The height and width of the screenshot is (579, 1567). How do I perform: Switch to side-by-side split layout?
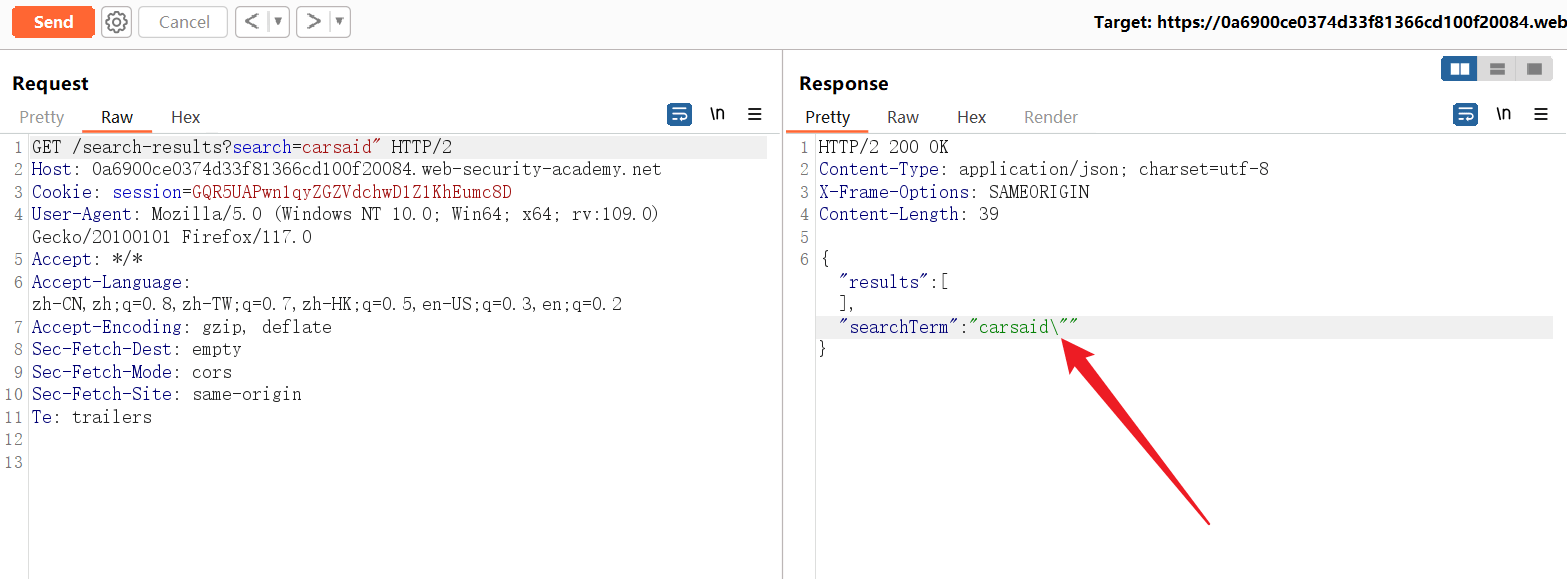click(1460, 69)
